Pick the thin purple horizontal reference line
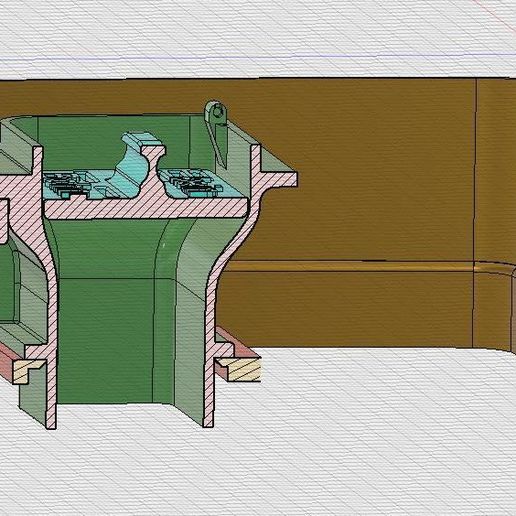Viewport: 516px width, 516px height. point(258,57)
